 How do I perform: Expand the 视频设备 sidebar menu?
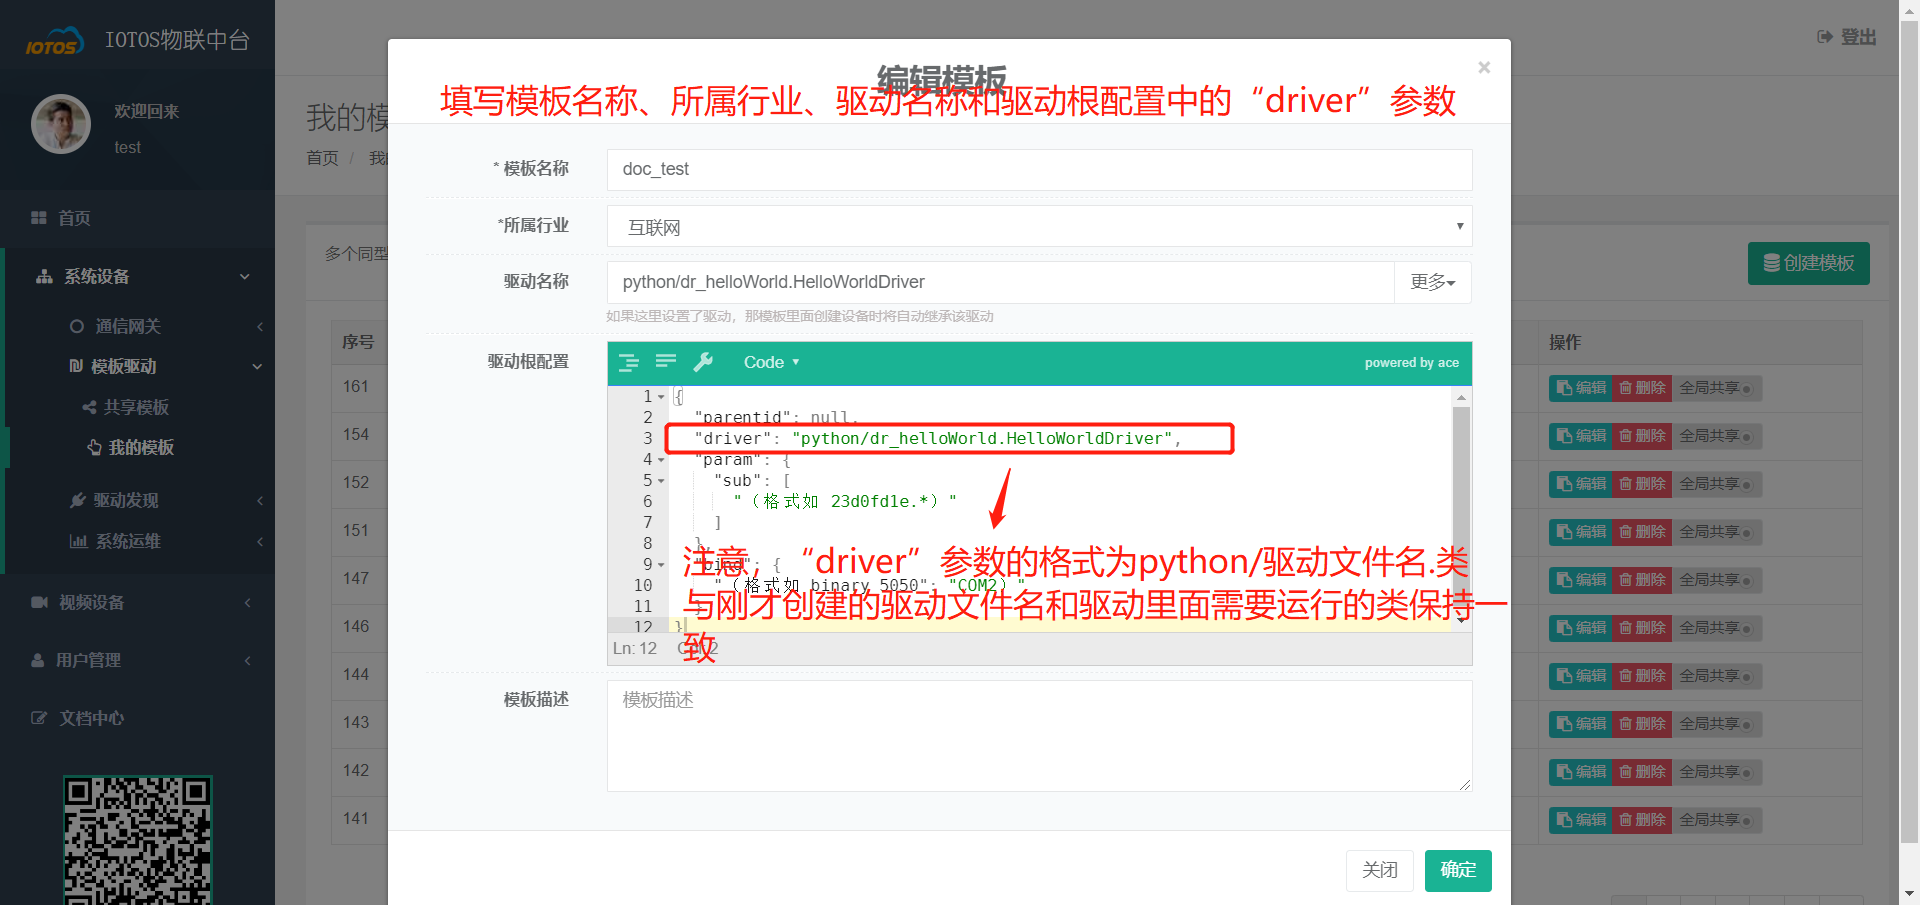(92, 602)
